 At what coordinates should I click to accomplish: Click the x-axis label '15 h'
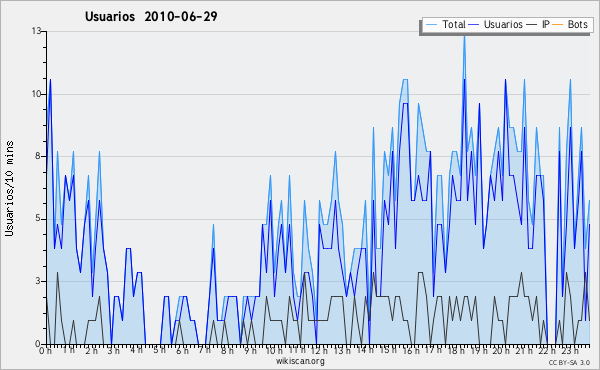(x=387, y=350)
